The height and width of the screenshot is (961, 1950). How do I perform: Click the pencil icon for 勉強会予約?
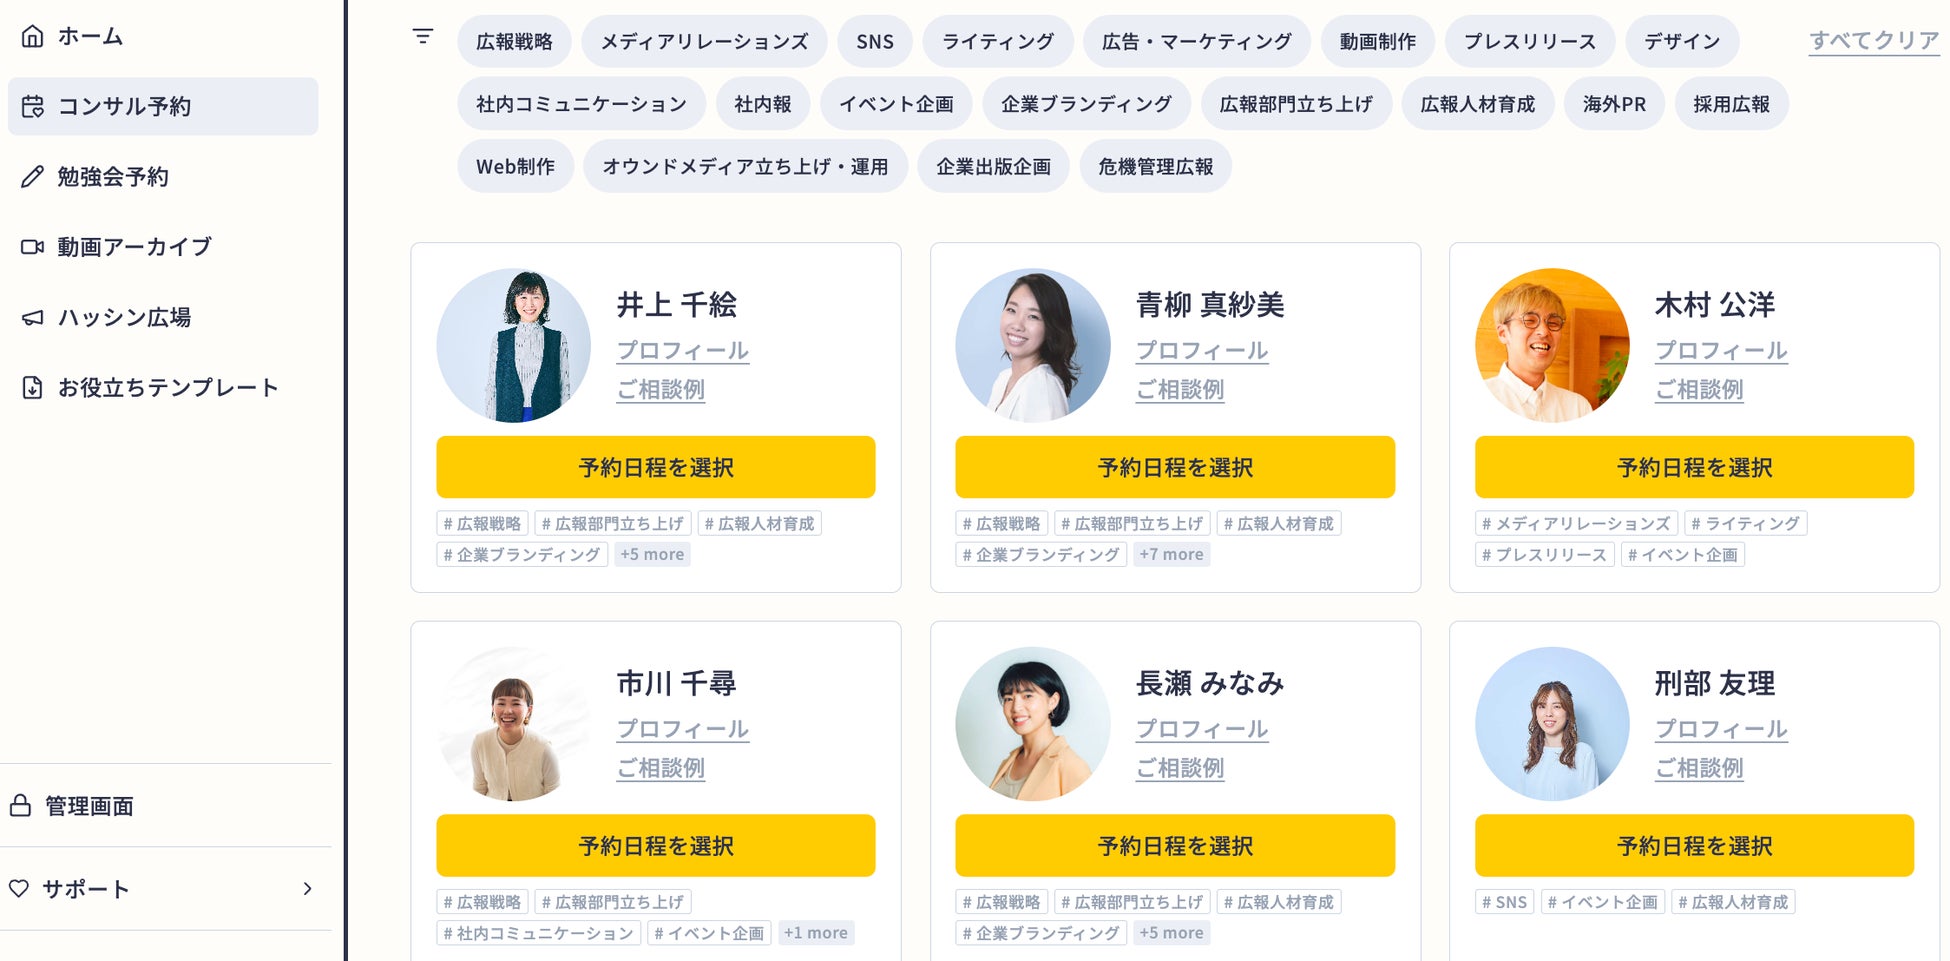click(x=32, y=177)
